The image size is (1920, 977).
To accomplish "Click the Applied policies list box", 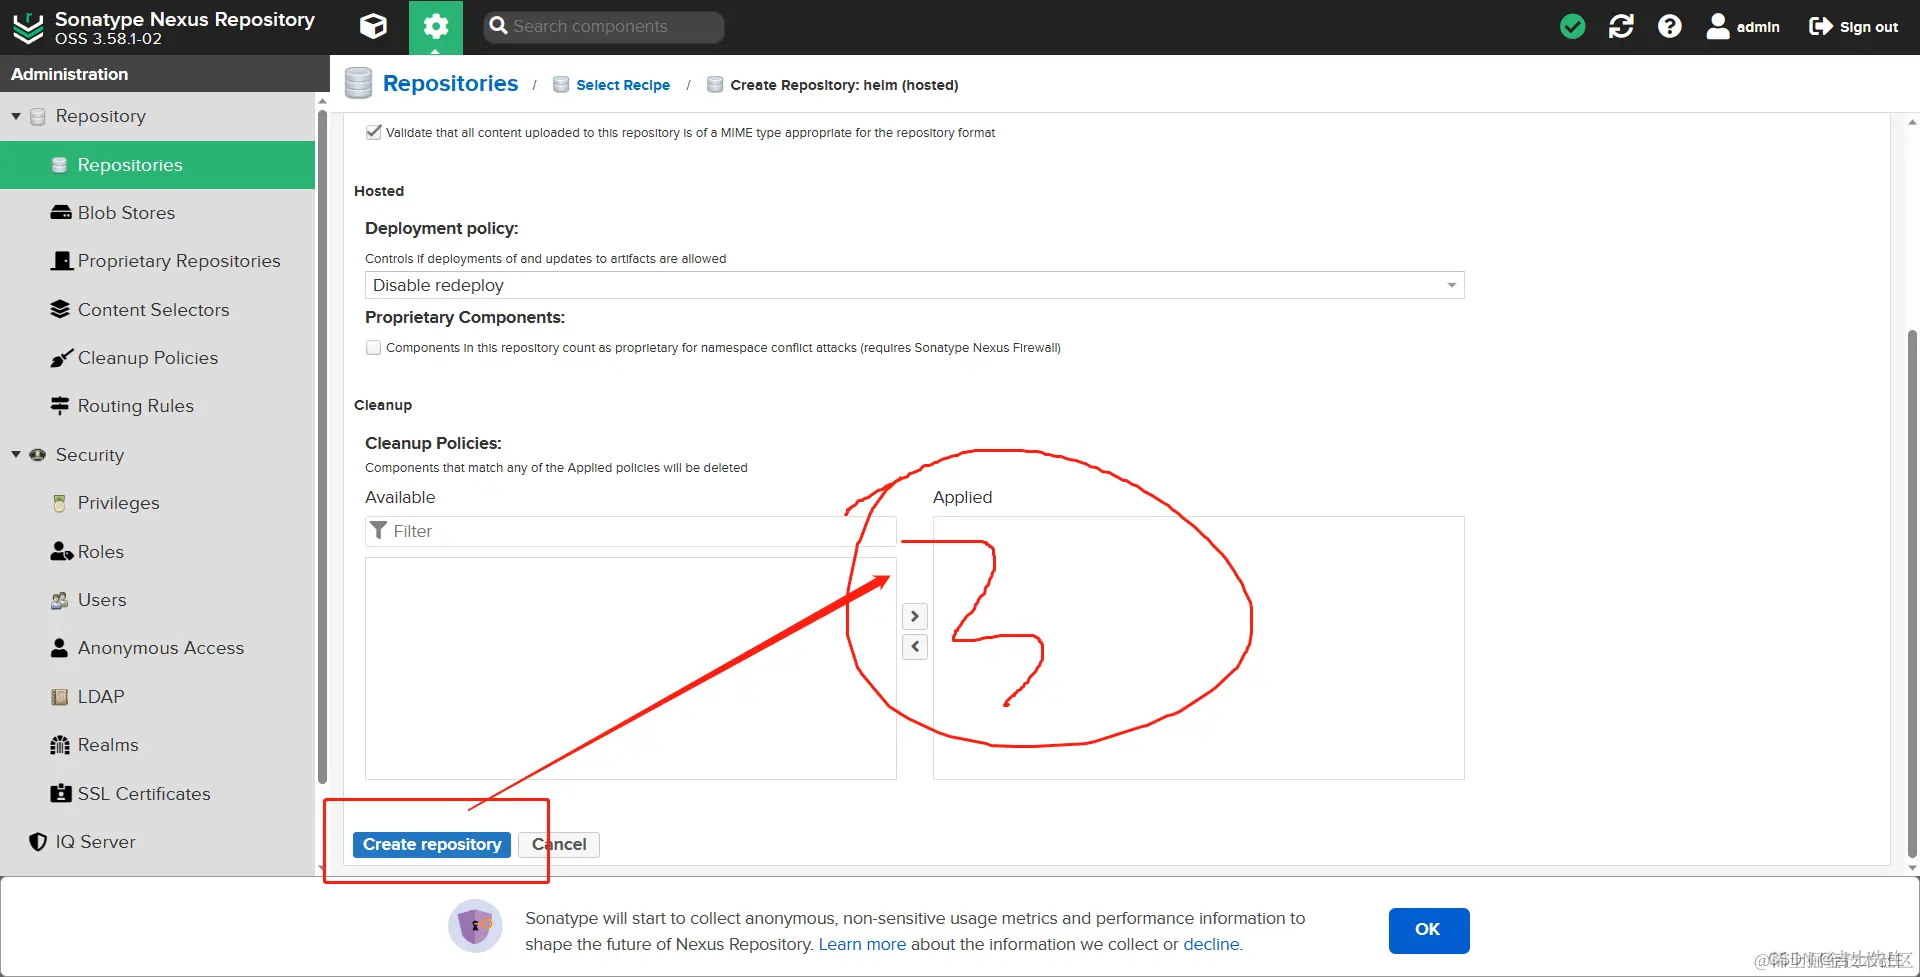I will point(1198,648).
